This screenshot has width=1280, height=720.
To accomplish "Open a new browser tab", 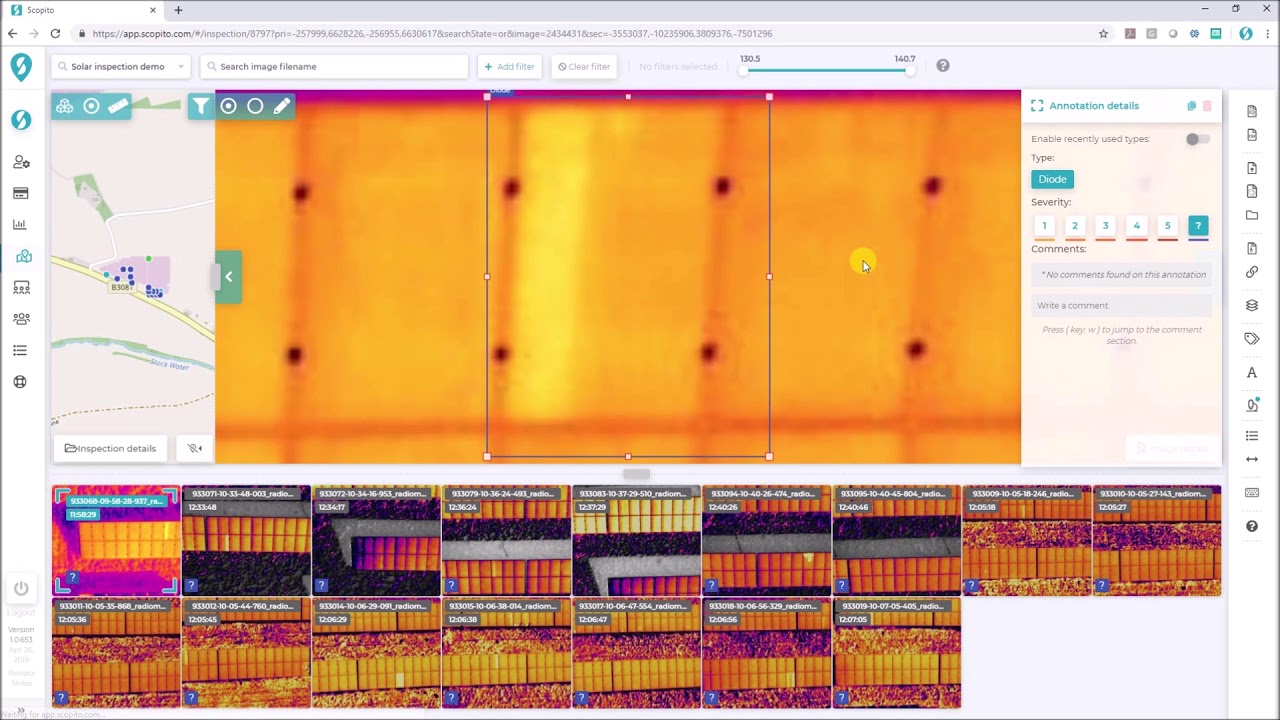I will point(178,10).
